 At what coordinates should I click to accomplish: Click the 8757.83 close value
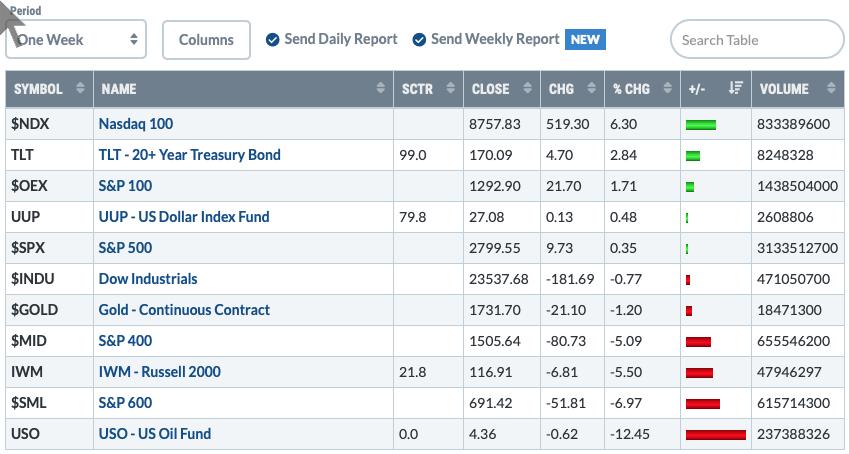[495, 124]
